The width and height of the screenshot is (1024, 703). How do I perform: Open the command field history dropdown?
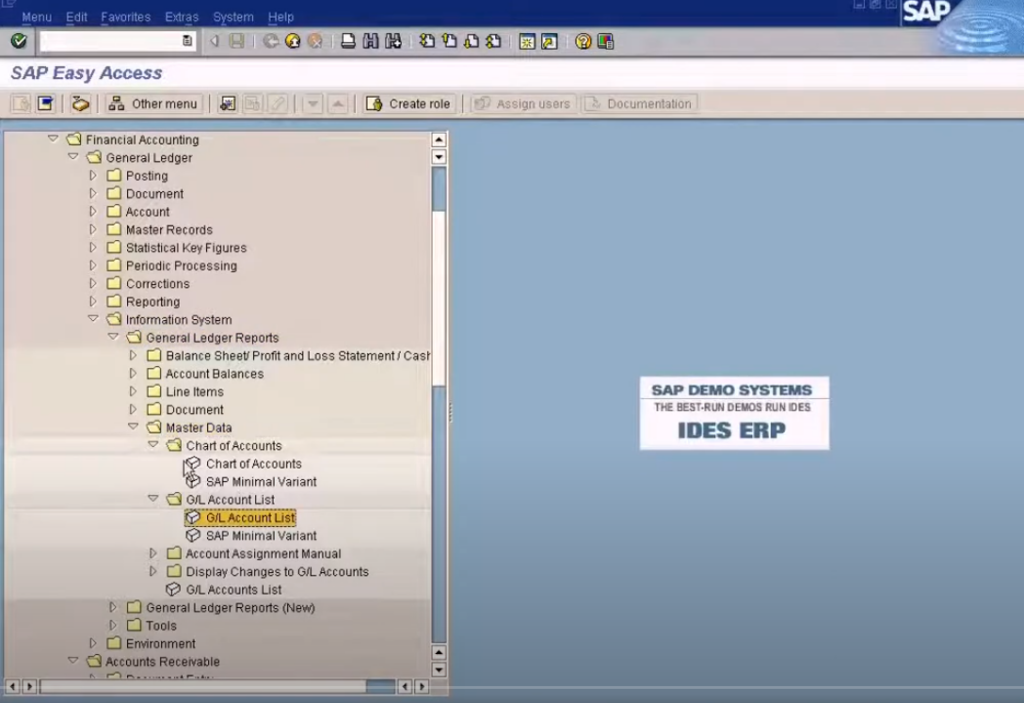(x=187, y=41)
